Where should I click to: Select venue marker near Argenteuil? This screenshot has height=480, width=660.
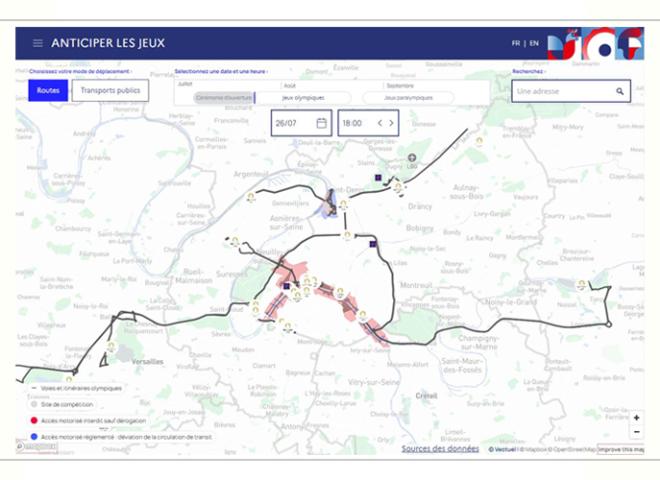tap(251, 197)
